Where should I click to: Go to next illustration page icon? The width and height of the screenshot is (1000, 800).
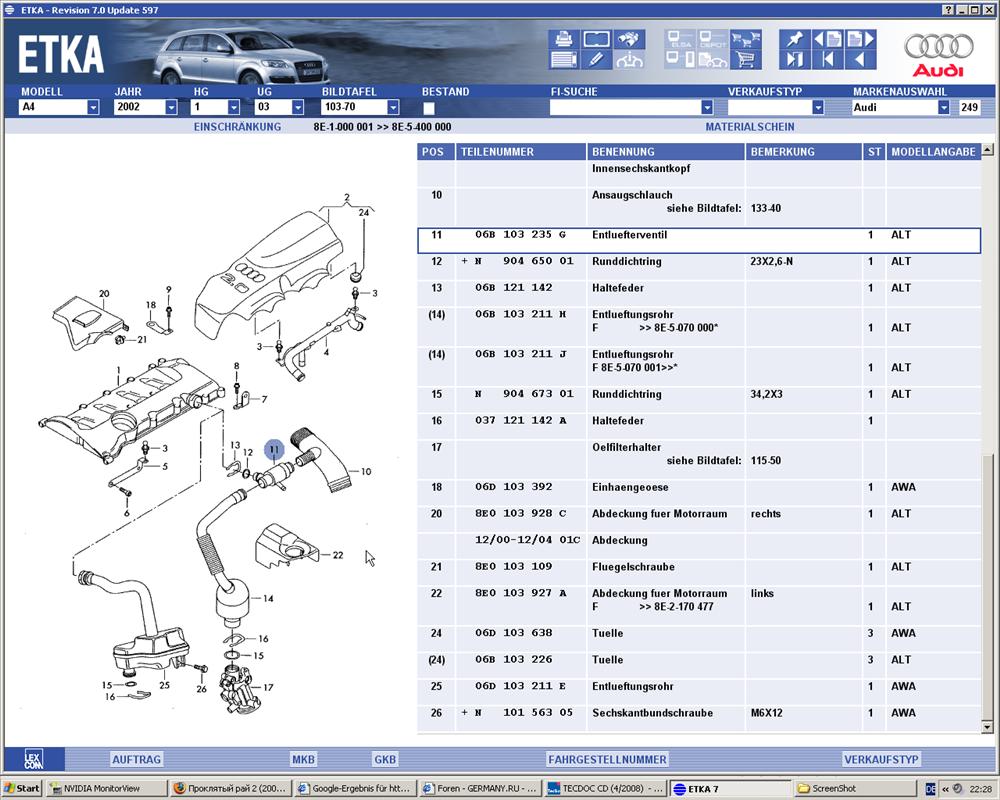point(860,40)
